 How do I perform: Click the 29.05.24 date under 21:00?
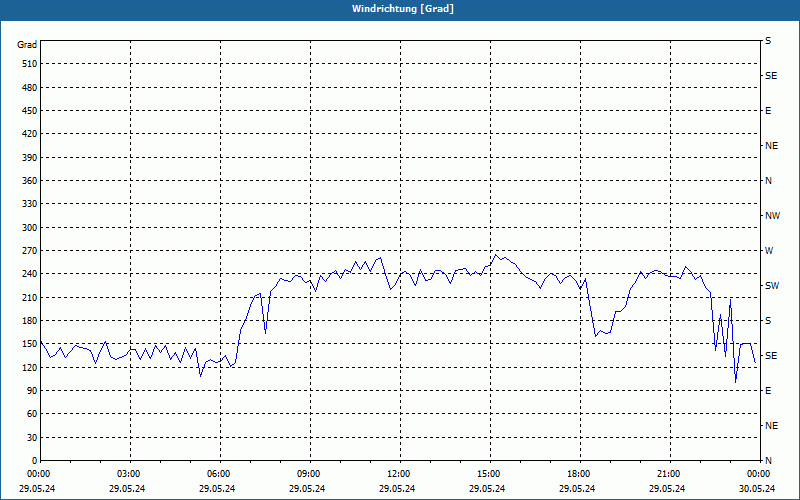click(667, 489)
